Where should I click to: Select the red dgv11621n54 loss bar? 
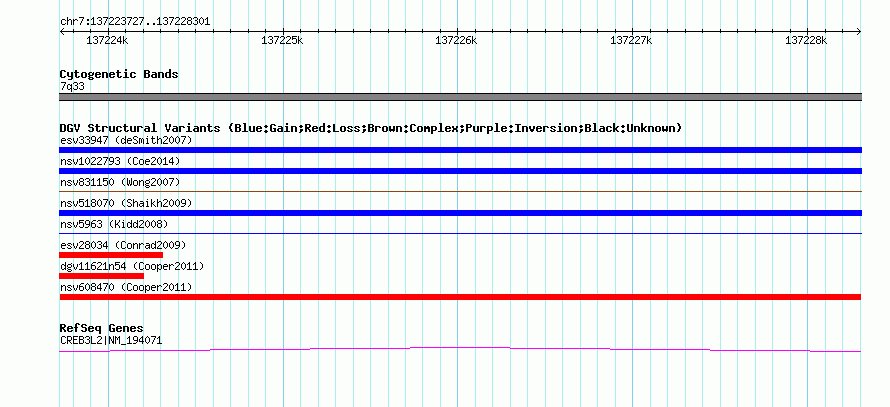pos(101,276)
